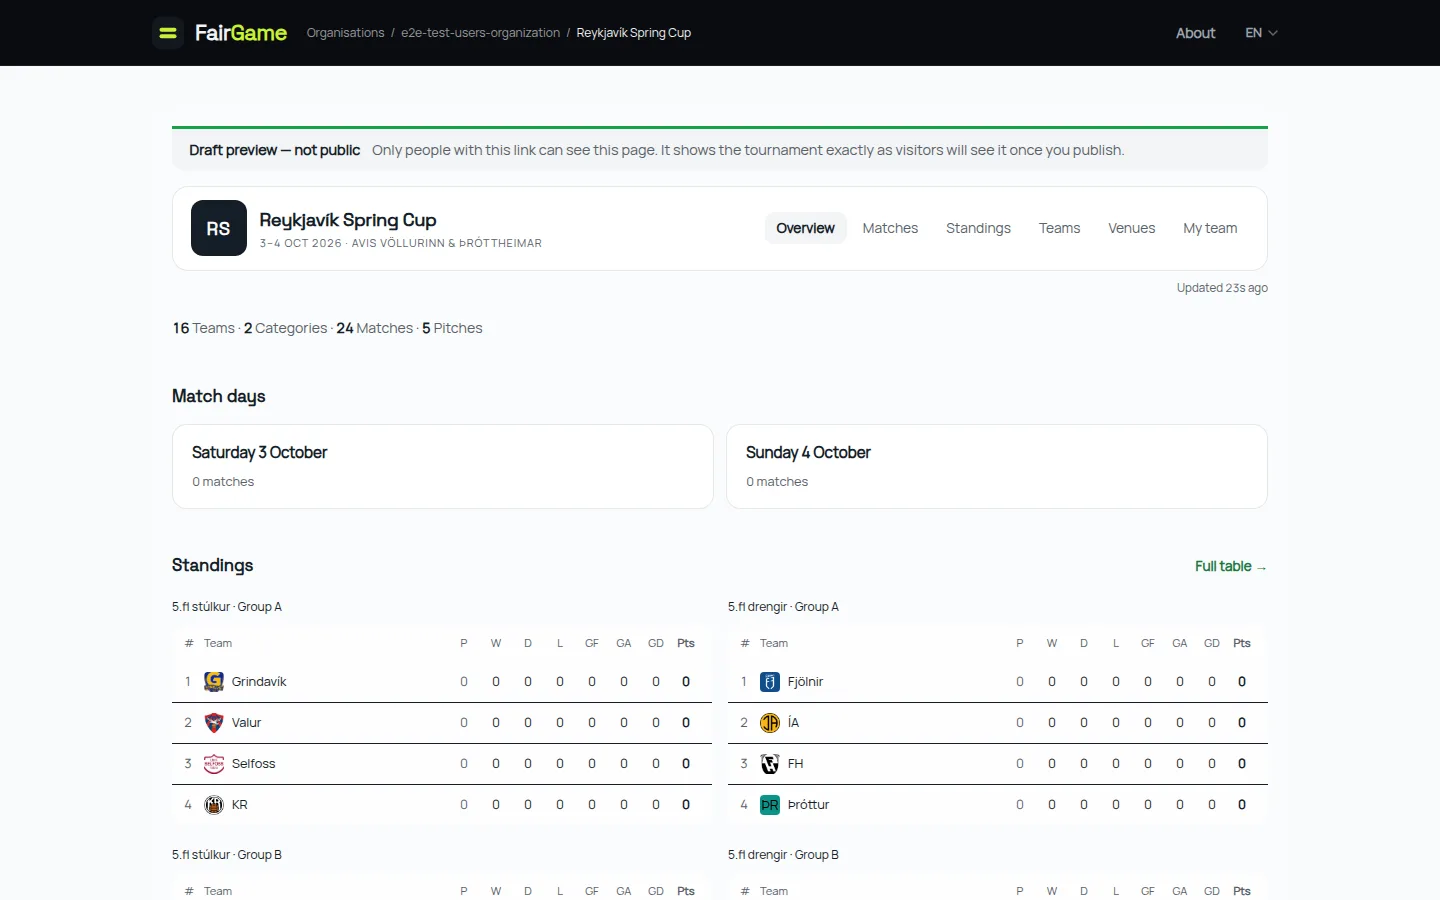Click the '5.fl drengir · Group B' heading

[783, 855]
